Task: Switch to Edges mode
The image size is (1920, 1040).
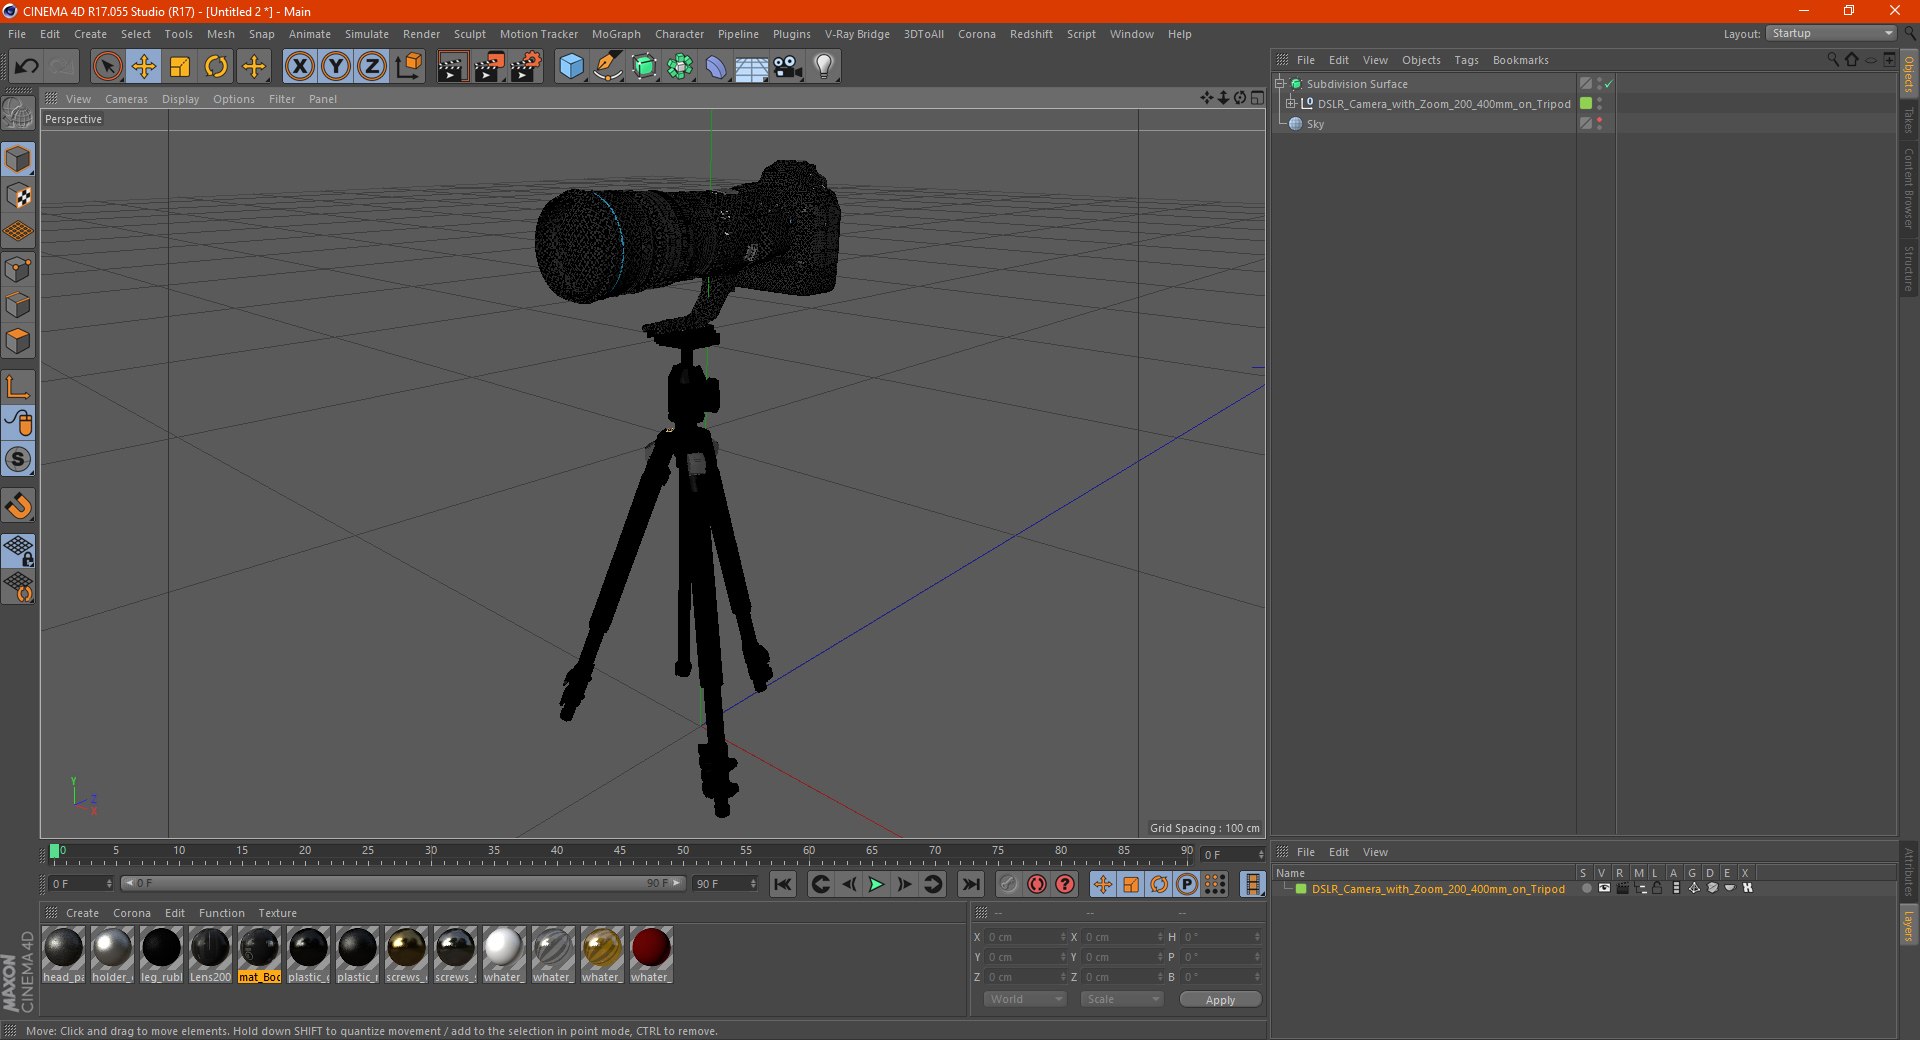Action: (18, 305)
